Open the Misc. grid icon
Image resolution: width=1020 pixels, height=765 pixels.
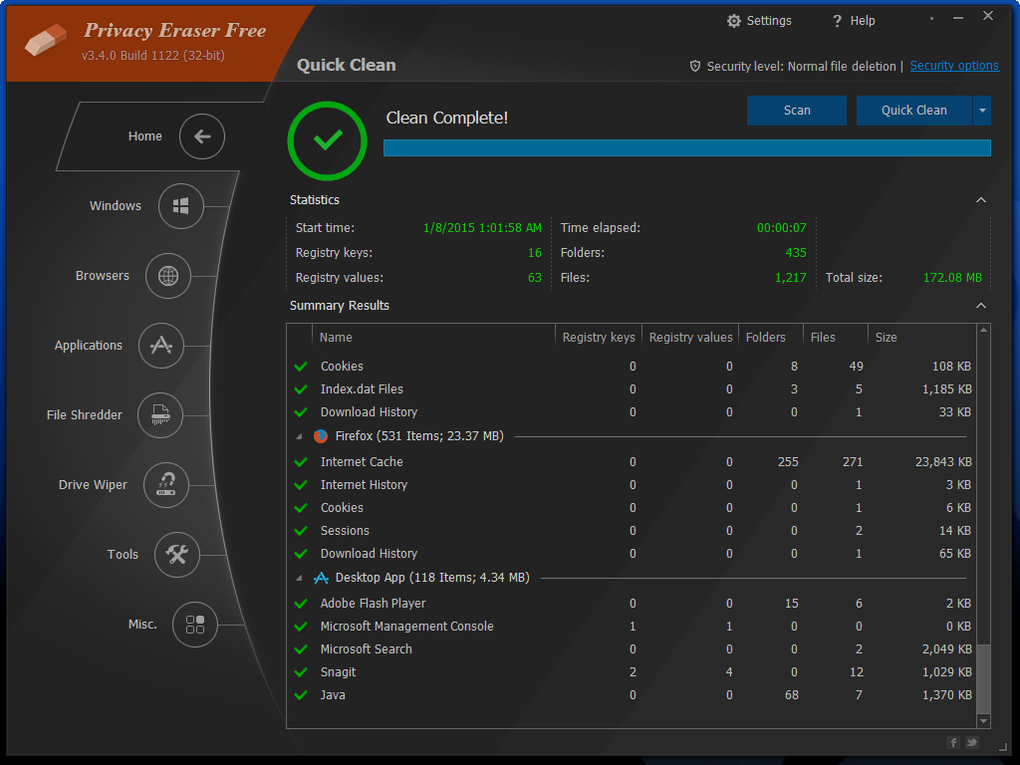[x=195, y=624]
